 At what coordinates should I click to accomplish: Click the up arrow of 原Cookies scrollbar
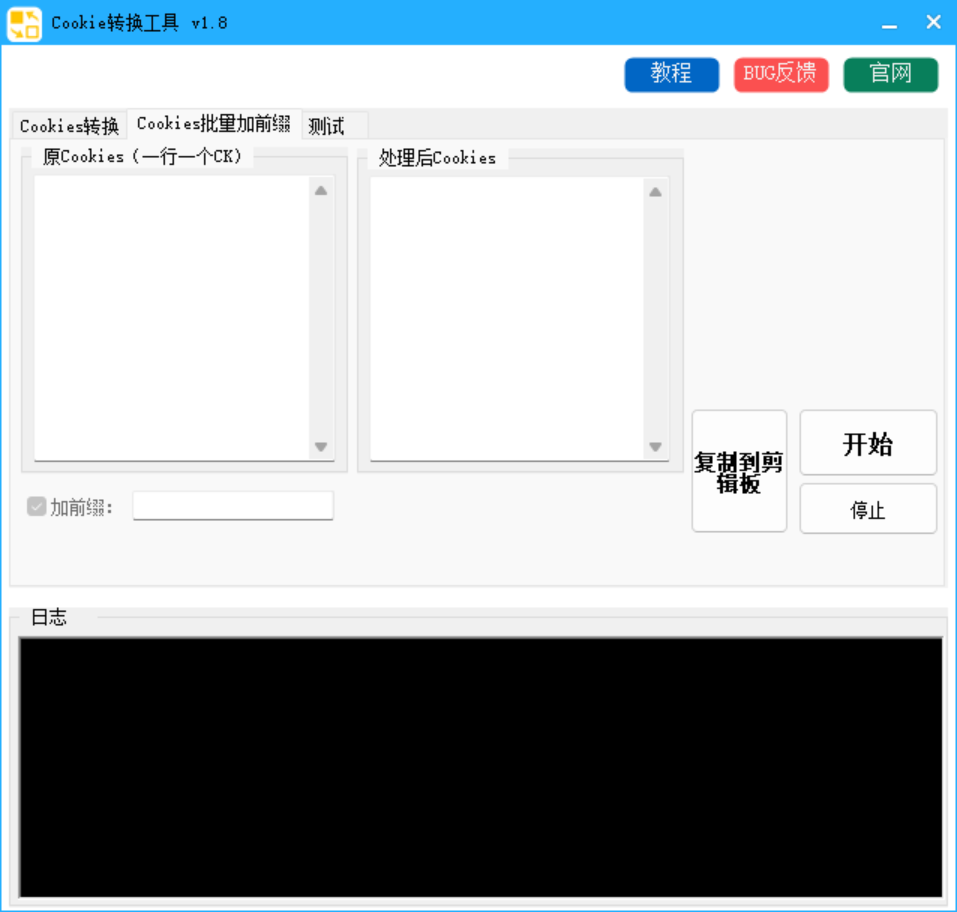[x=321, y=190]
